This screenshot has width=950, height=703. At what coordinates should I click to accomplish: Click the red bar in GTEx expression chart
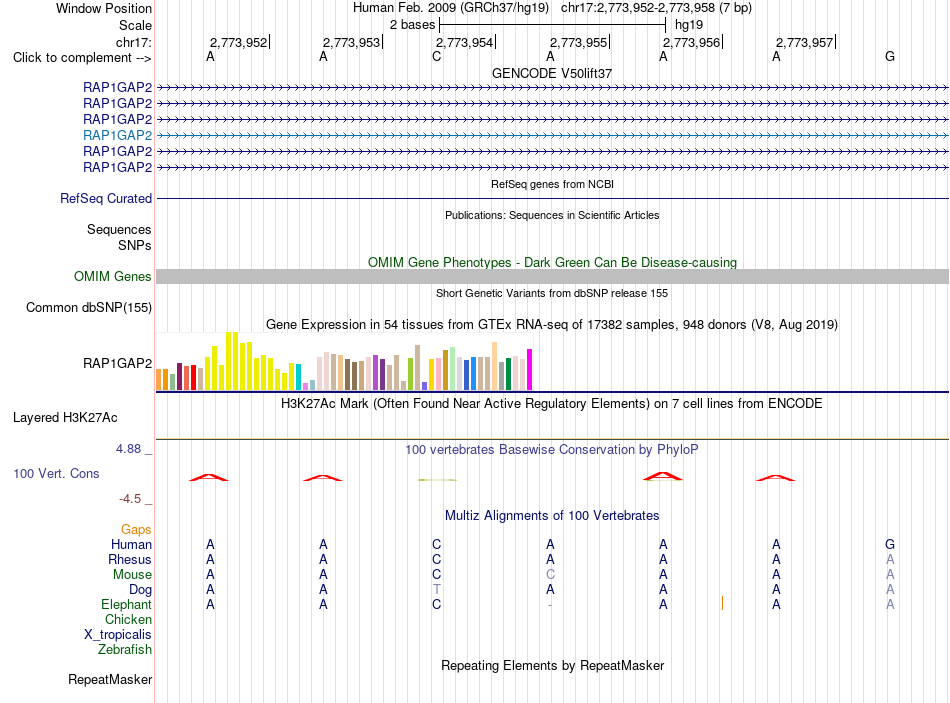coord(193,378)
